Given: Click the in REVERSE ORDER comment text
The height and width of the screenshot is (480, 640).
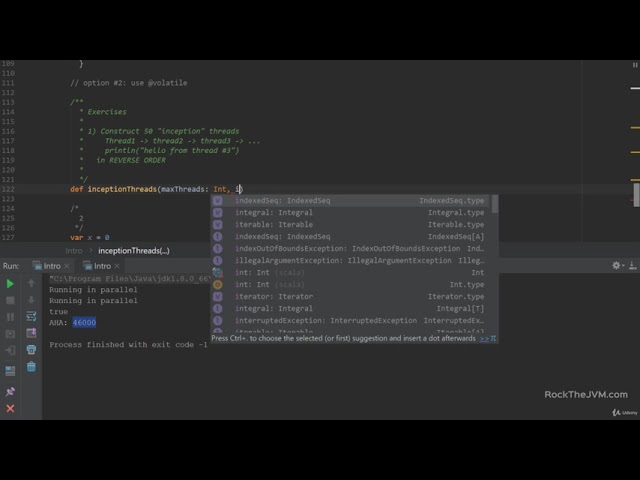Looking at the screenshot, I should coord(131,160).
